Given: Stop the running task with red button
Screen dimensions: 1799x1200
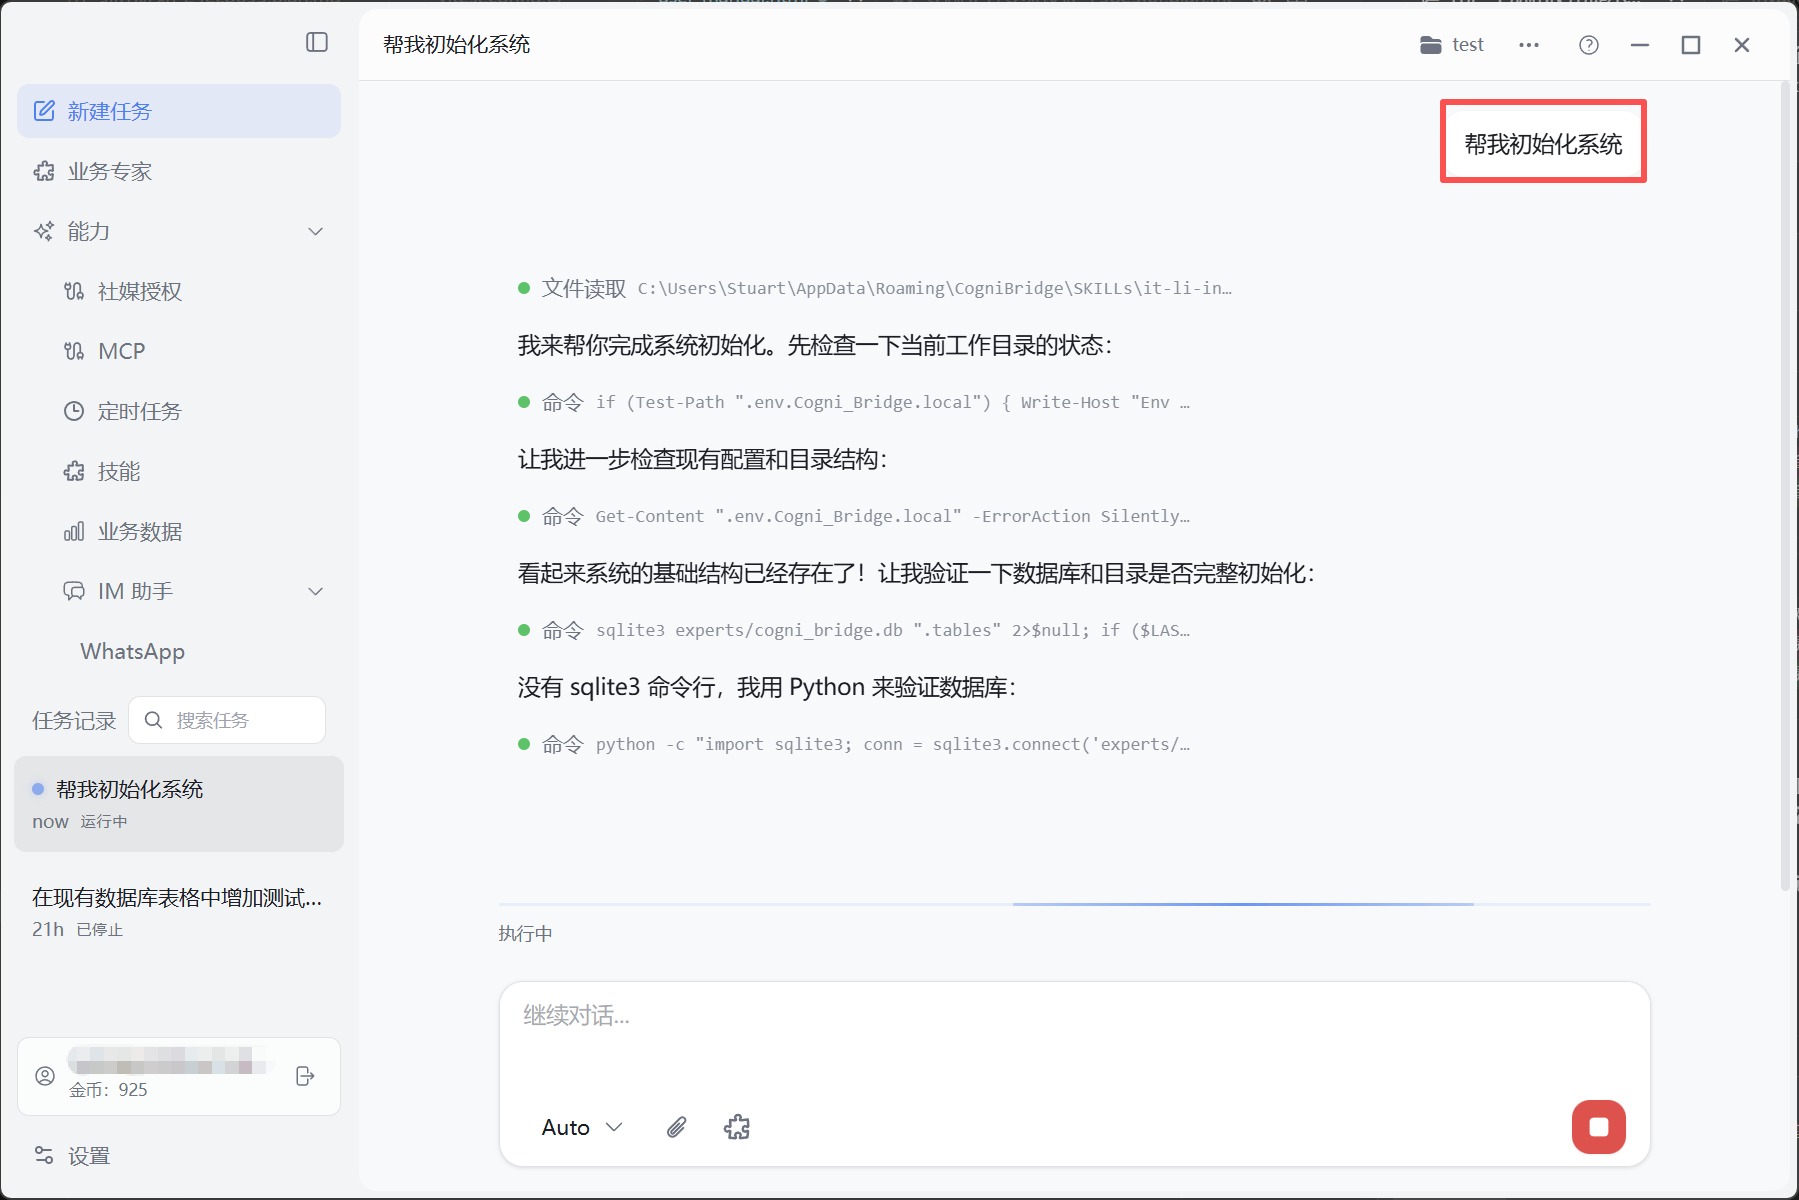Looking at the screenshot, I should click(x=1599, y=1127).
